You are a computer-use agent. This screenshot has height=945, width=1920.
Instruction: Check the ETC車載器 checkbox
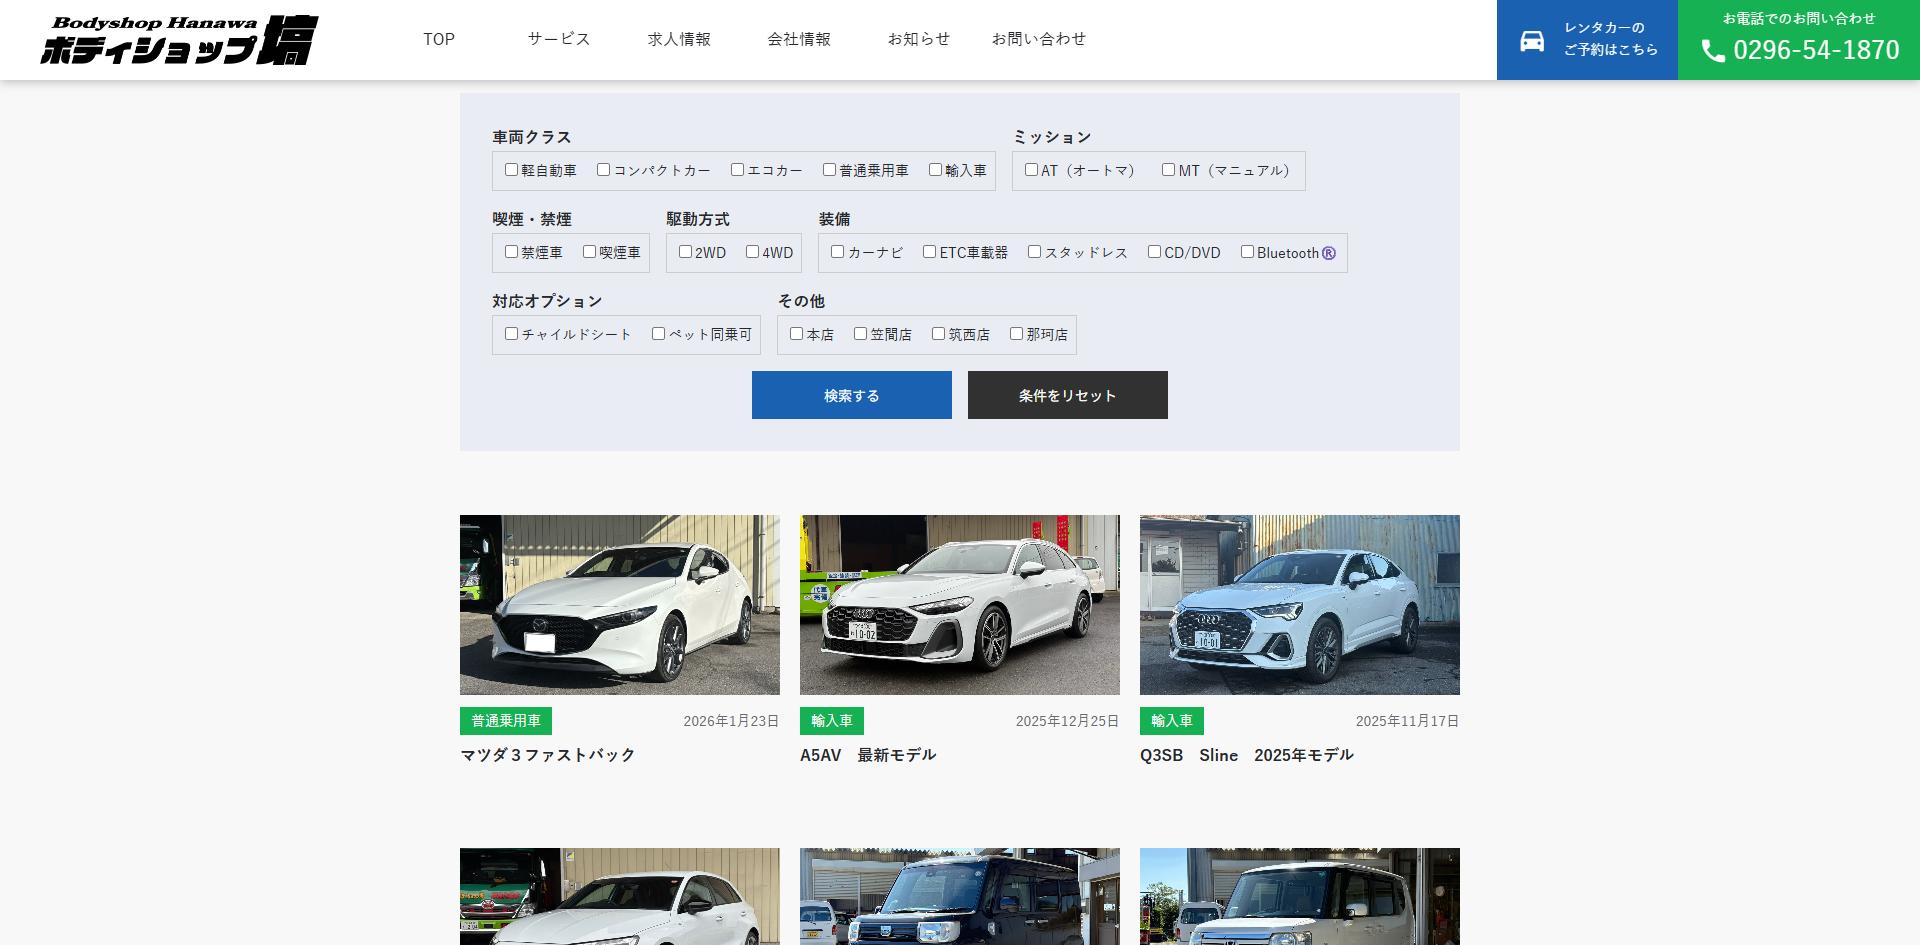tap(929, 252)
